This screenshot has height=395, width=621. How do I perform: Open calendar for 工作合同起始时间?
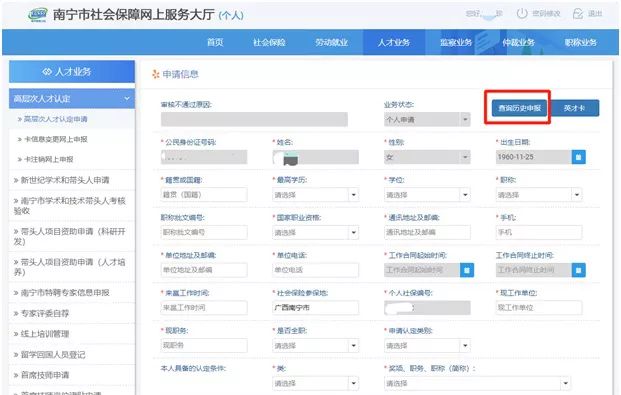[467, 270]
